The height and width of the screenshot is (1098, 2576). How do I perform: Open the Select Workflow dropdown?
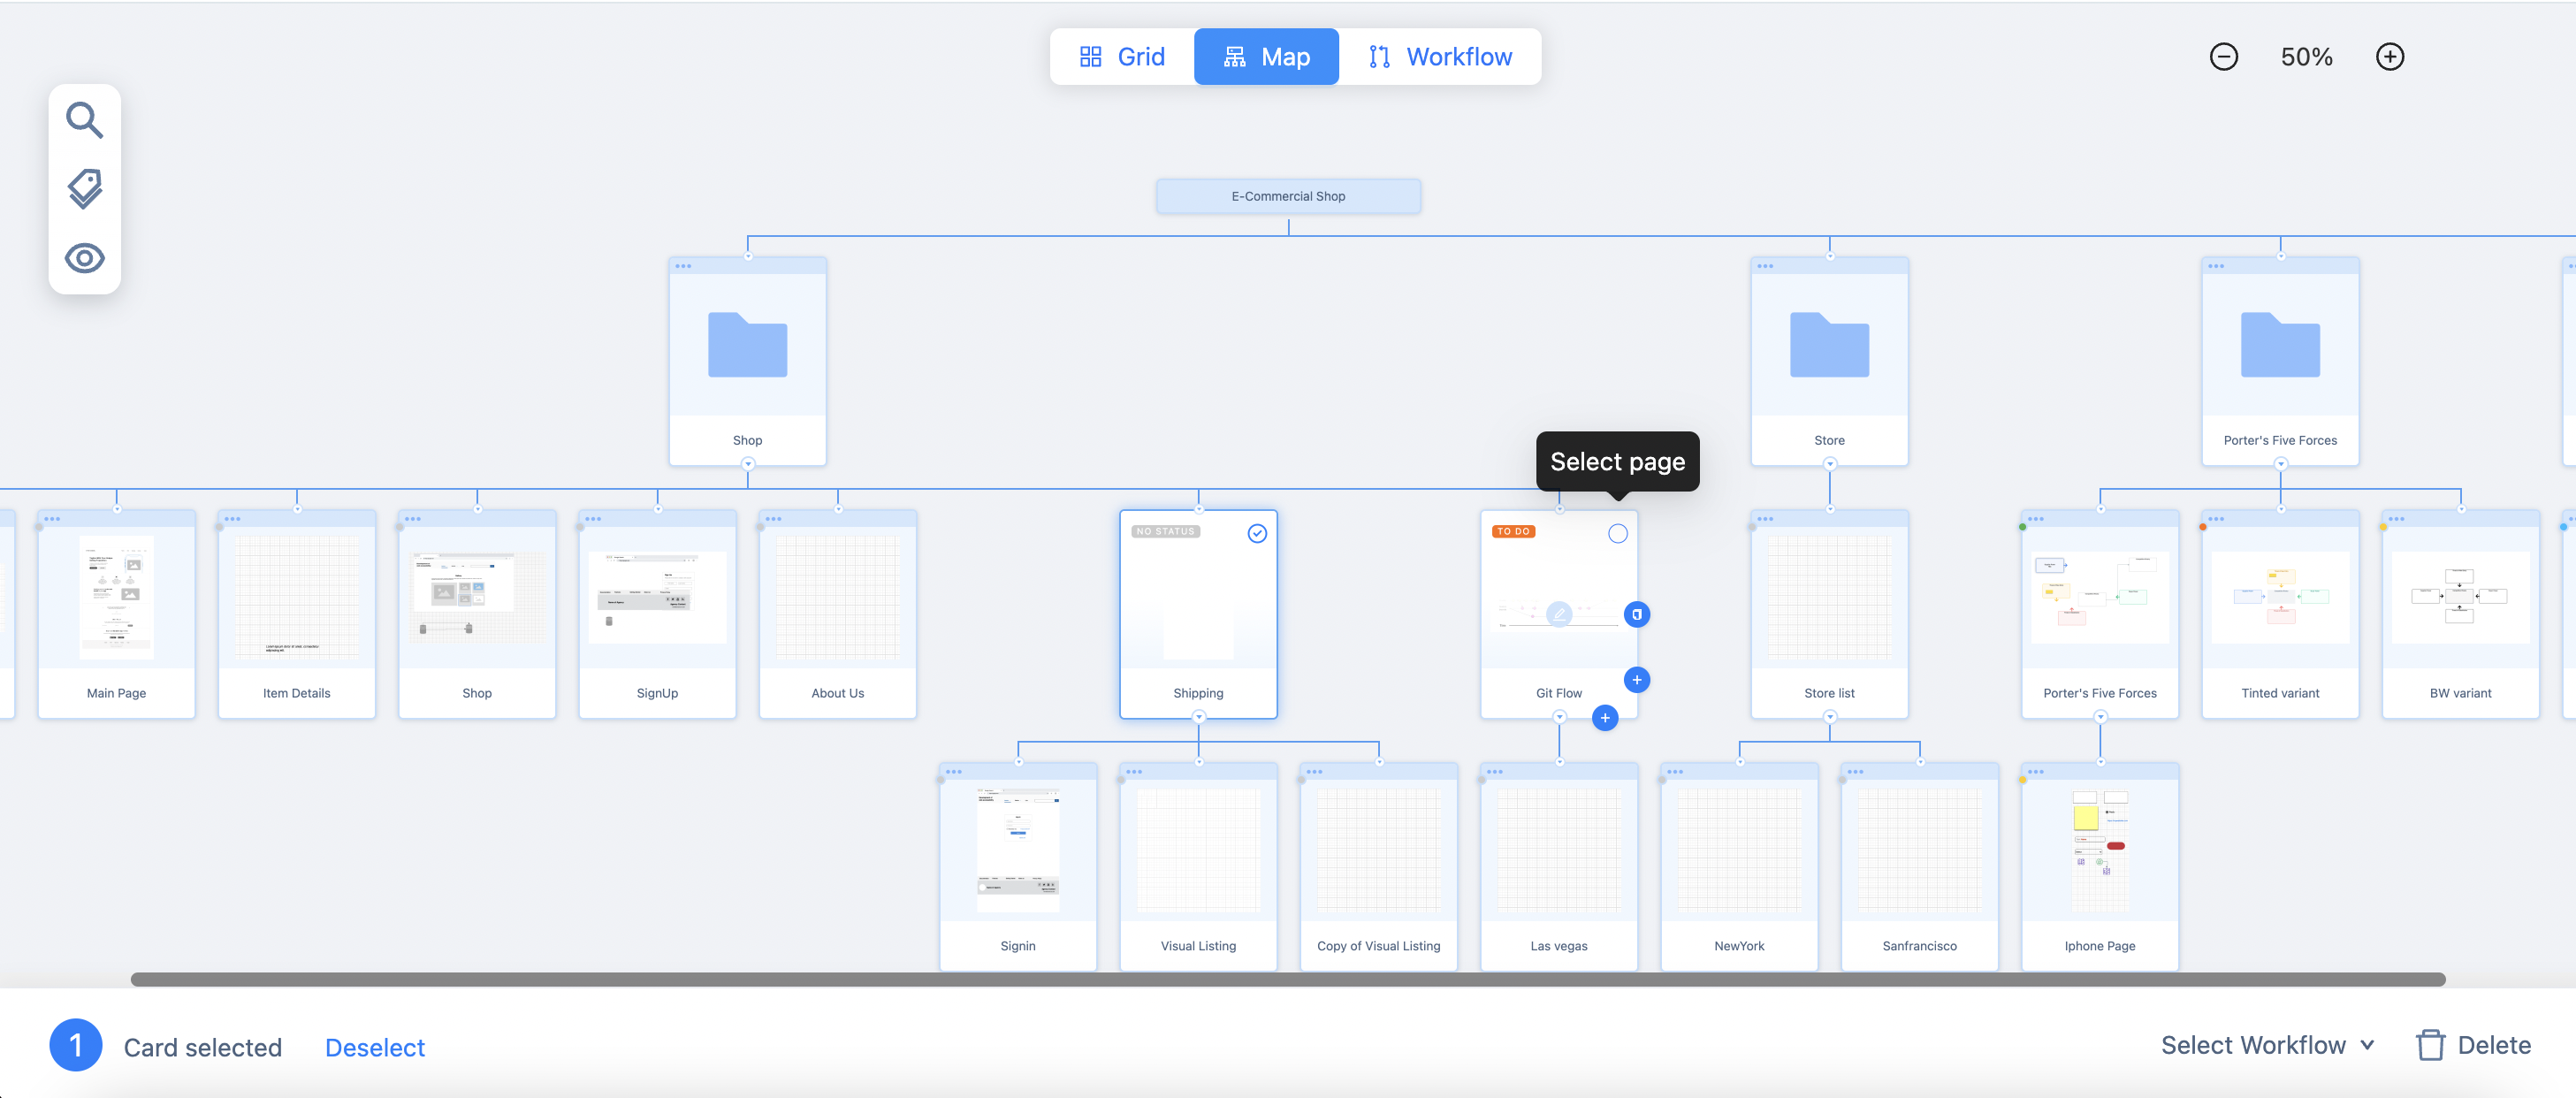click(x=2267, y=1045)
